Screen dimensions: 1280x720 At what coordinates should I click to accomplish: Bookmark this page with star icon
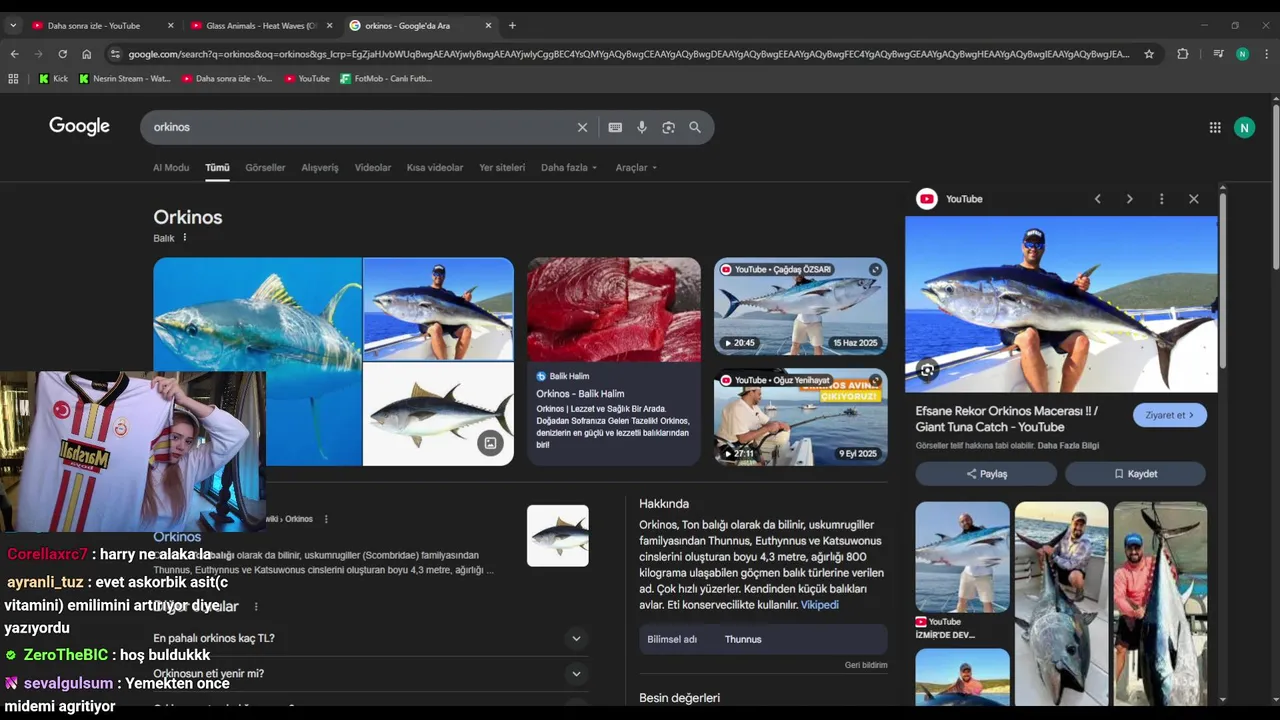point(1149,54)
